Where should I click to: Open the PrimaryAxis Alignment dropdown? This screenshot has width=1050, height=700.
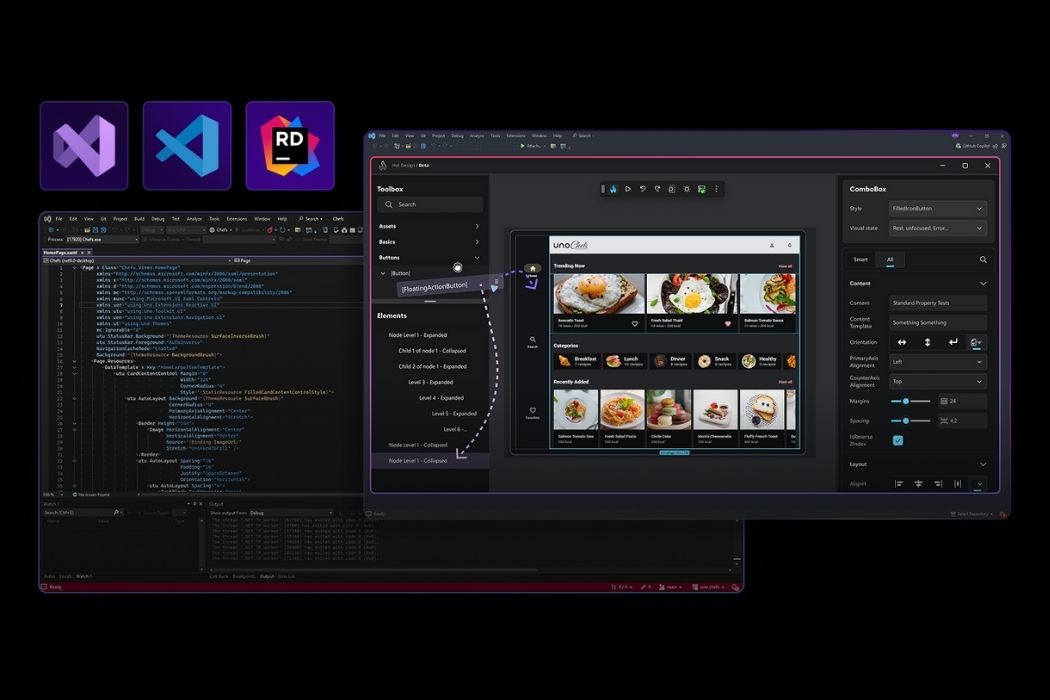938,362
